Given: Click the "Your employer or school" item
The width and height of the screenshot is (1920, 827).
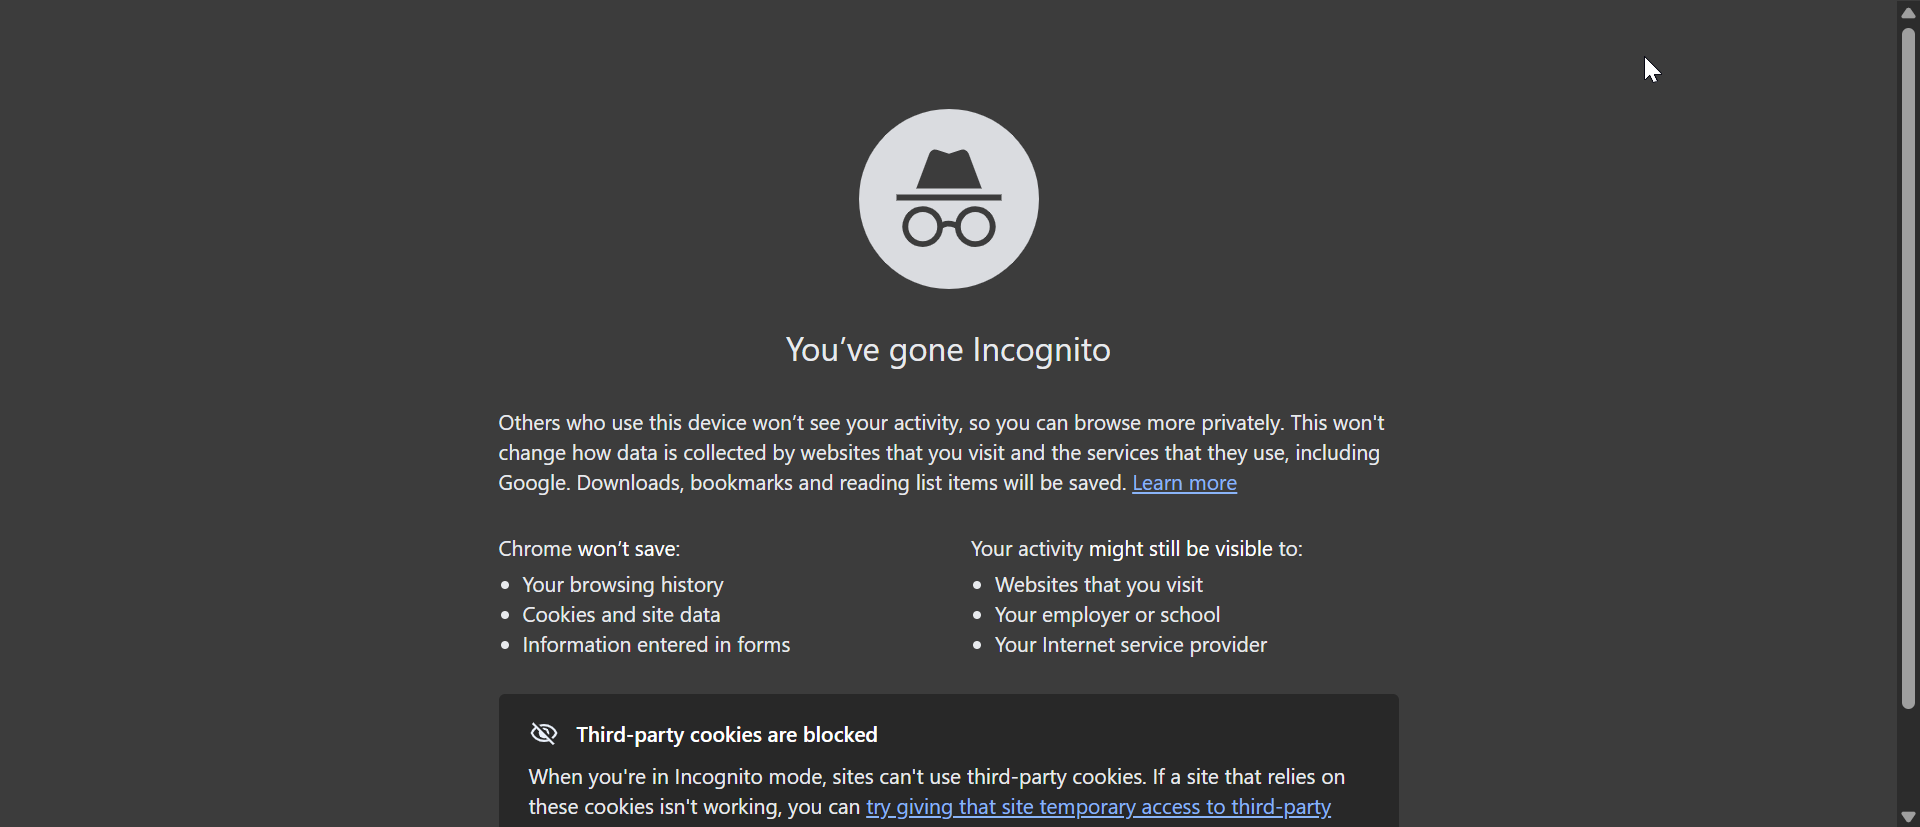Looking at the screenshot, I should [1107, 615].
